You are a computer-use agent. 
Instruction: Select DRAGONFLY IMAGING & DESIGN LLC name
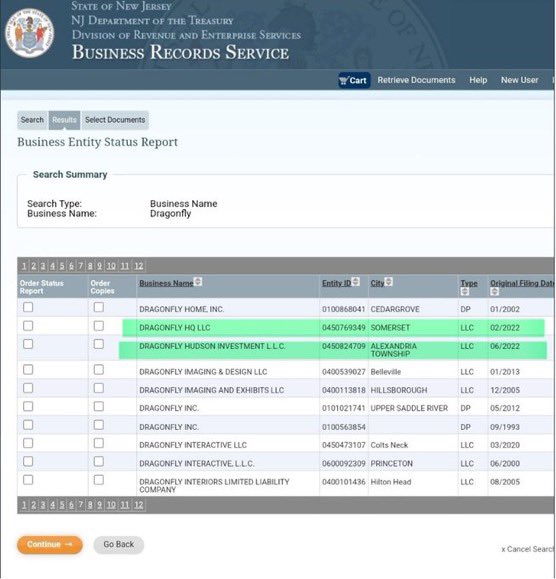tap(203, 372)
